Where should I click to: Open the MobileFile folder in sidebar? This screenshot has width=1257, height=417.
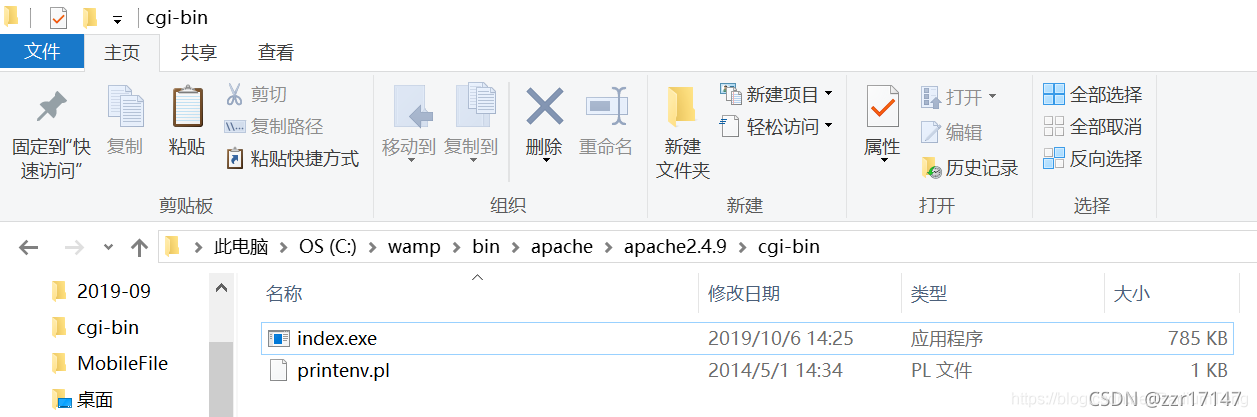(122, 363)
